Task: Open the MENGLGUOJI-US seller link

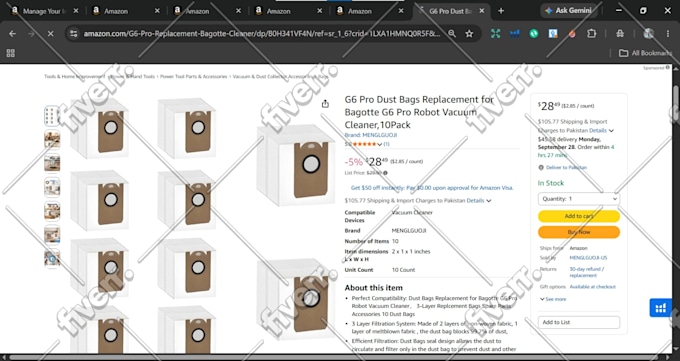Action: coord(588,258)
